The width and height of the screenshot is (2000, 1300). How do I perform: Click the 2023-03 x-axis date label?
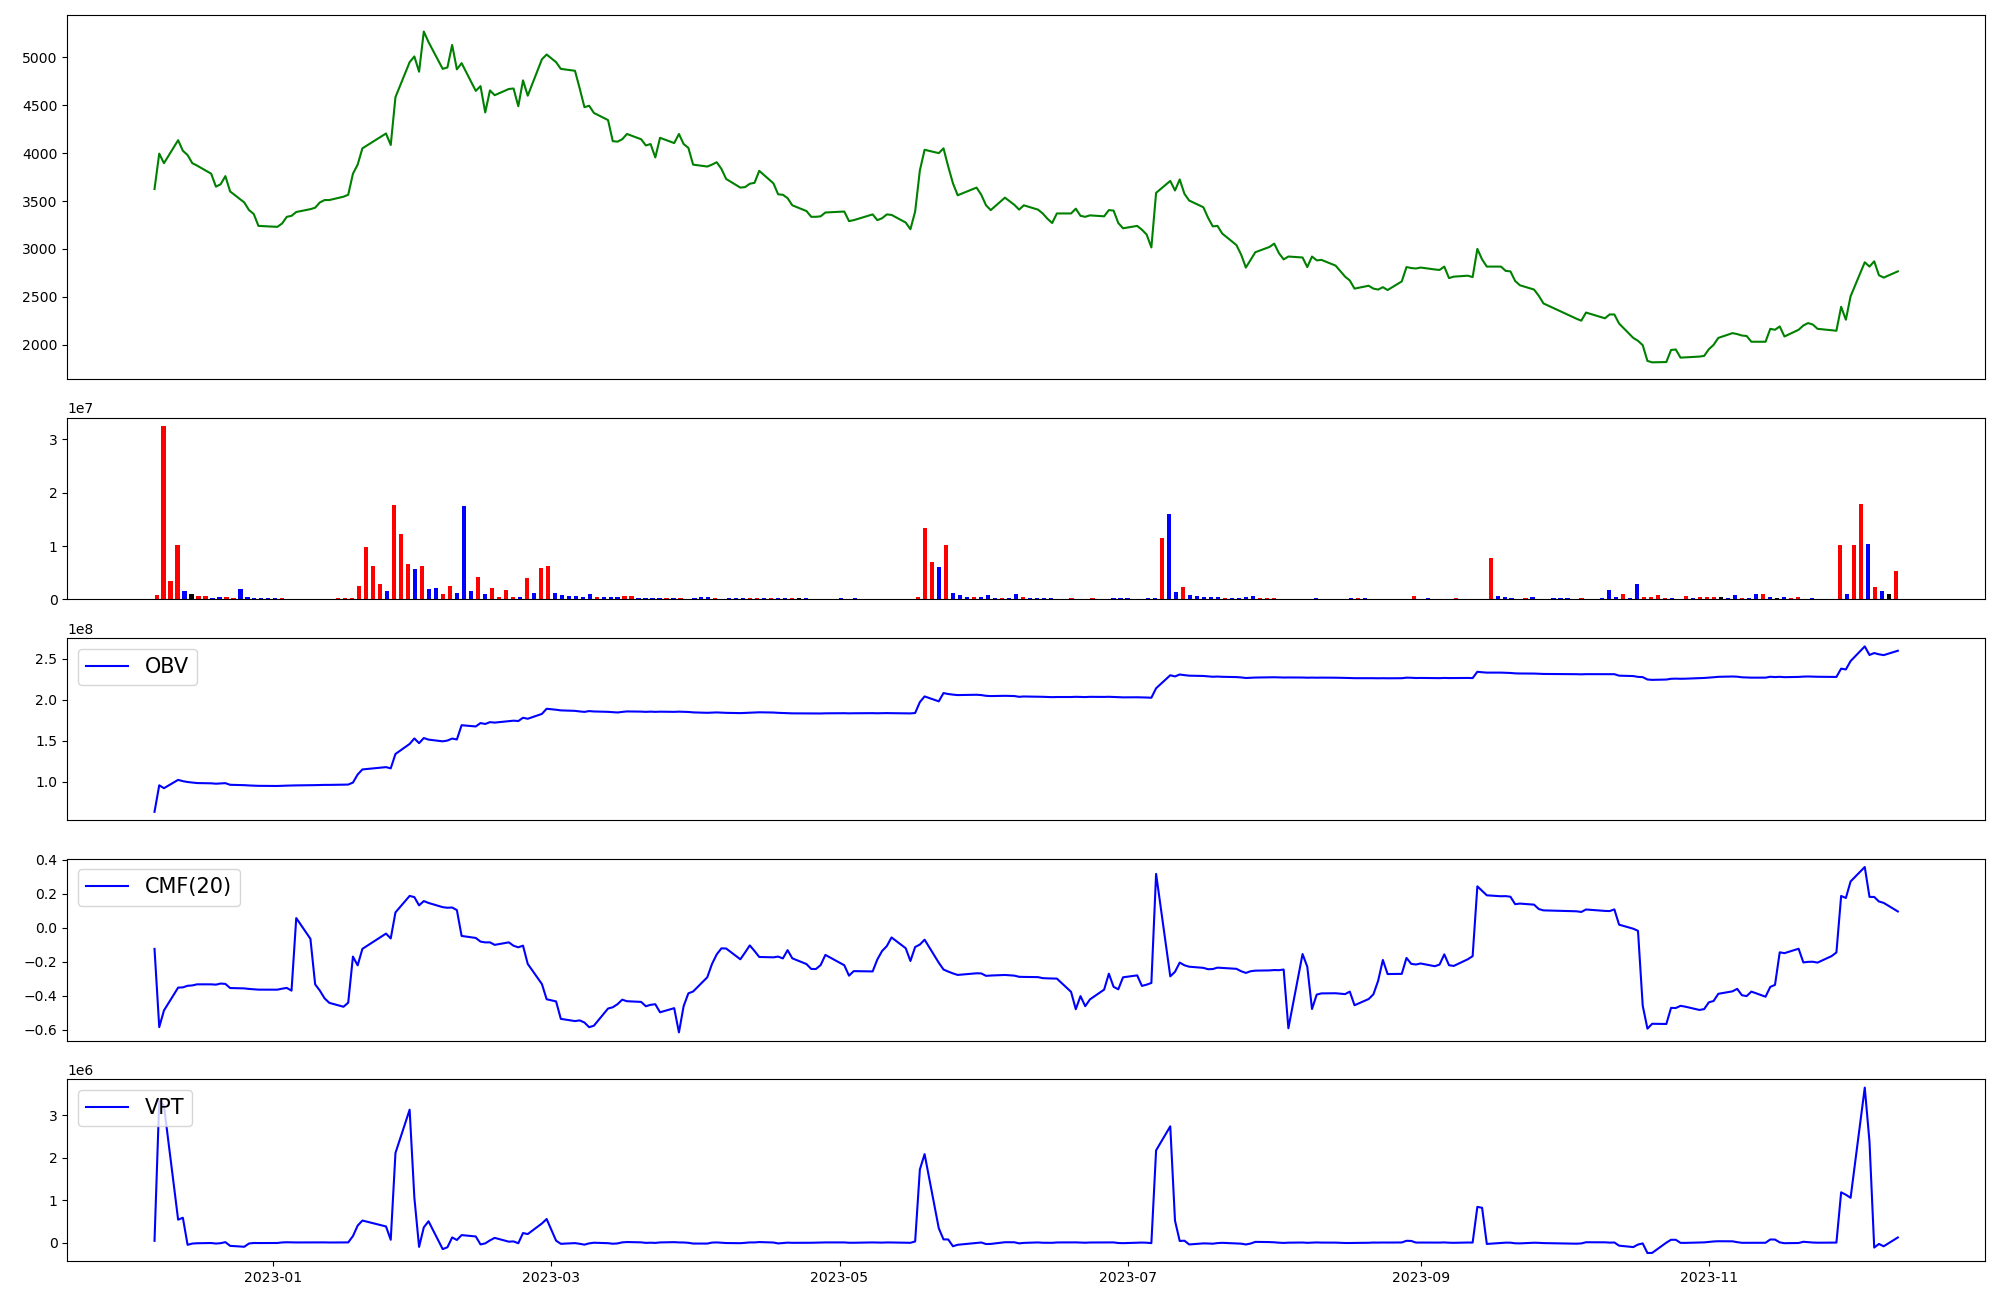pos(551,1277)
